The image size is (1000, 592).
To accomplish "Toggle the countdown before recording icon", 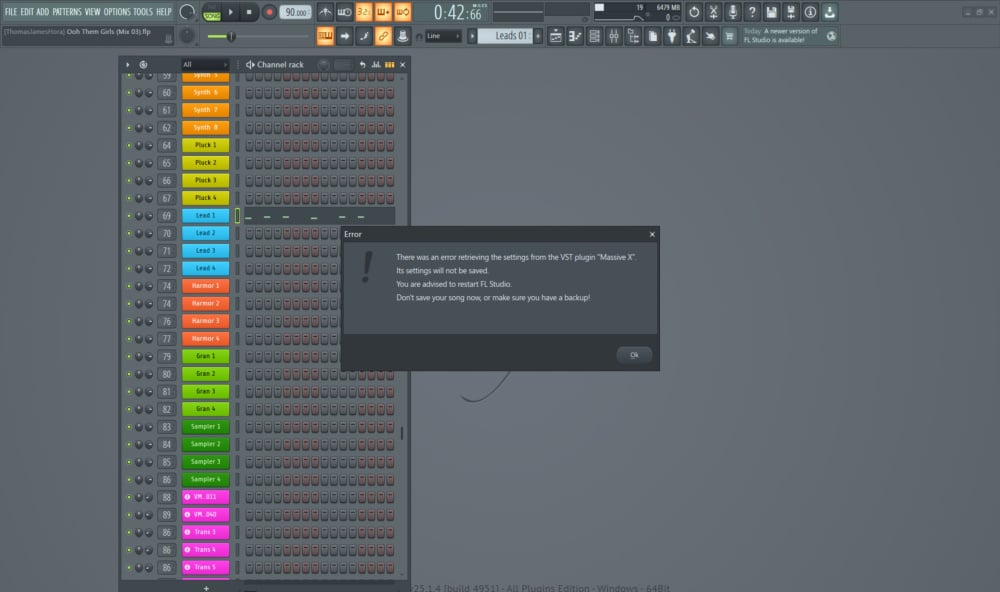I will pyautogui.click(x=364, y=12).
